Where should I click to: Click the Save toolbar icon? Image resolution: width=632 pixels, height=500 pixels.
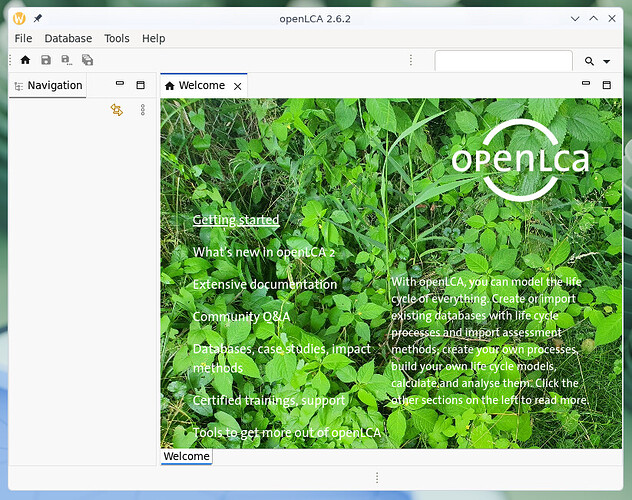tap(46, 60)
